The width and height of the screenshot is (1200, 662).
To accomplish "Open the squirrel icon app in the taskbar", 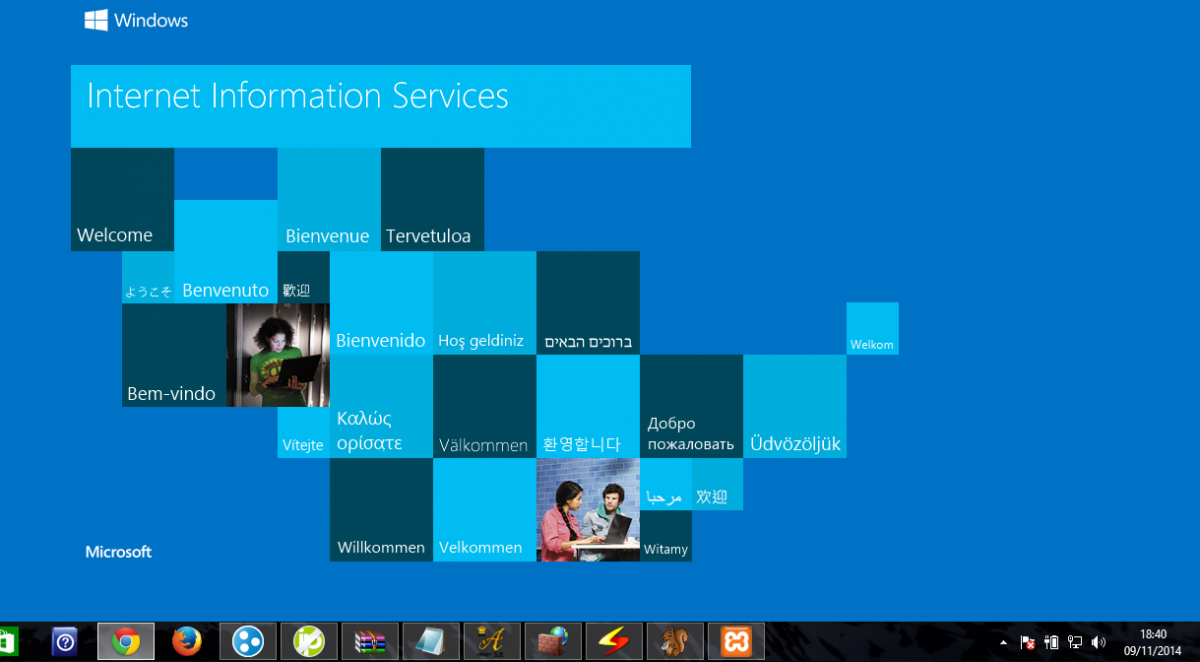I will tap(675, 641).
